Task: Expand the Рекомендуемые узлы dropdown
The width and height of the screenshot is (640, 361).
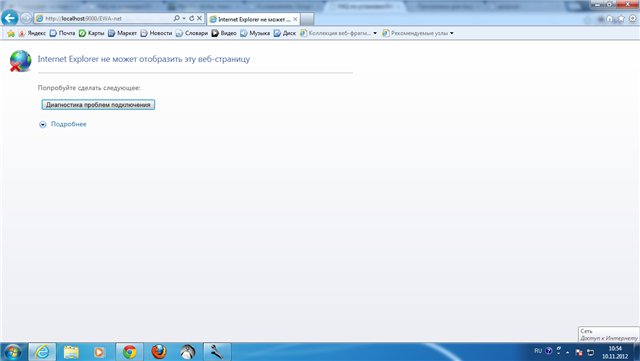Action: [451, 33]
